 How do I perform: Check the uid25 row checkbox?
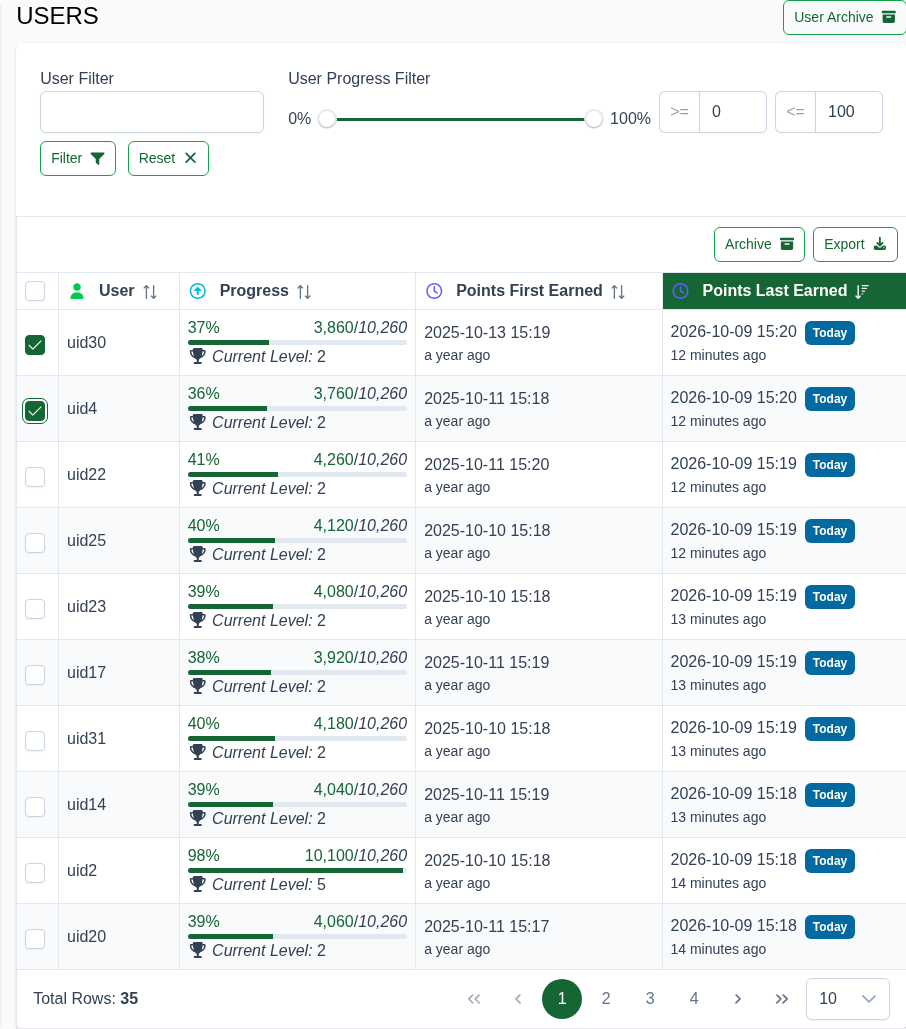tap(35, 543)
